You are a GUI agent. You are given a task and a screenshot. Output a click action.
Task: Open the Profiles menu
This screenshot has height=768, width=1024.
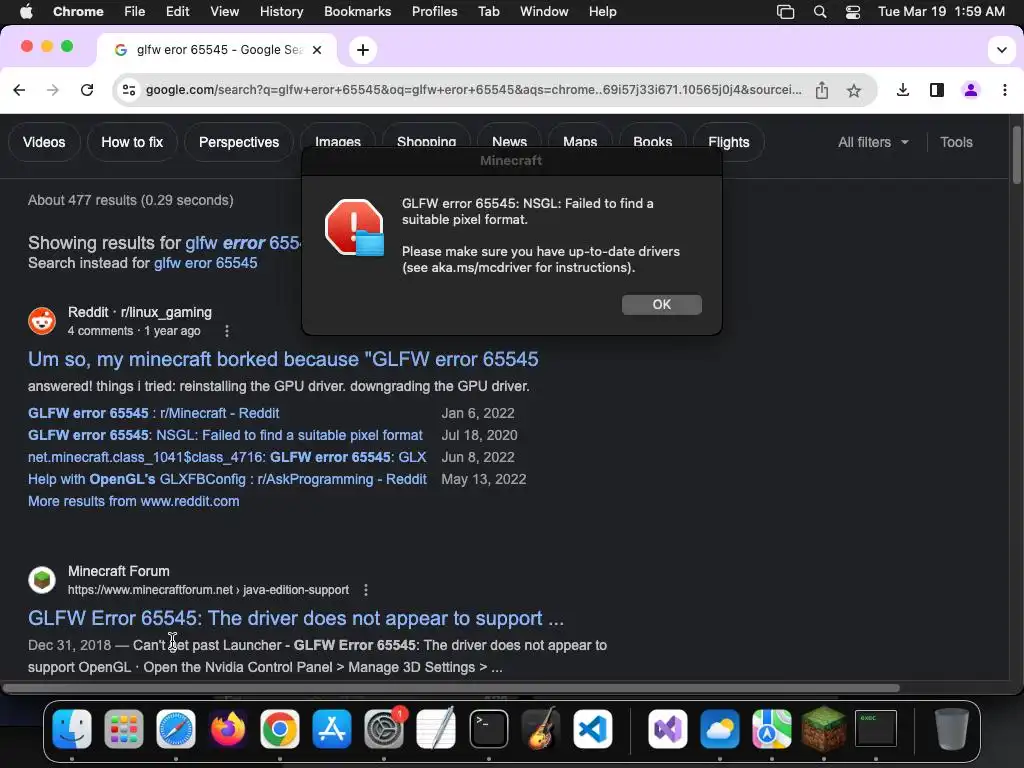(x=434, y=12)
